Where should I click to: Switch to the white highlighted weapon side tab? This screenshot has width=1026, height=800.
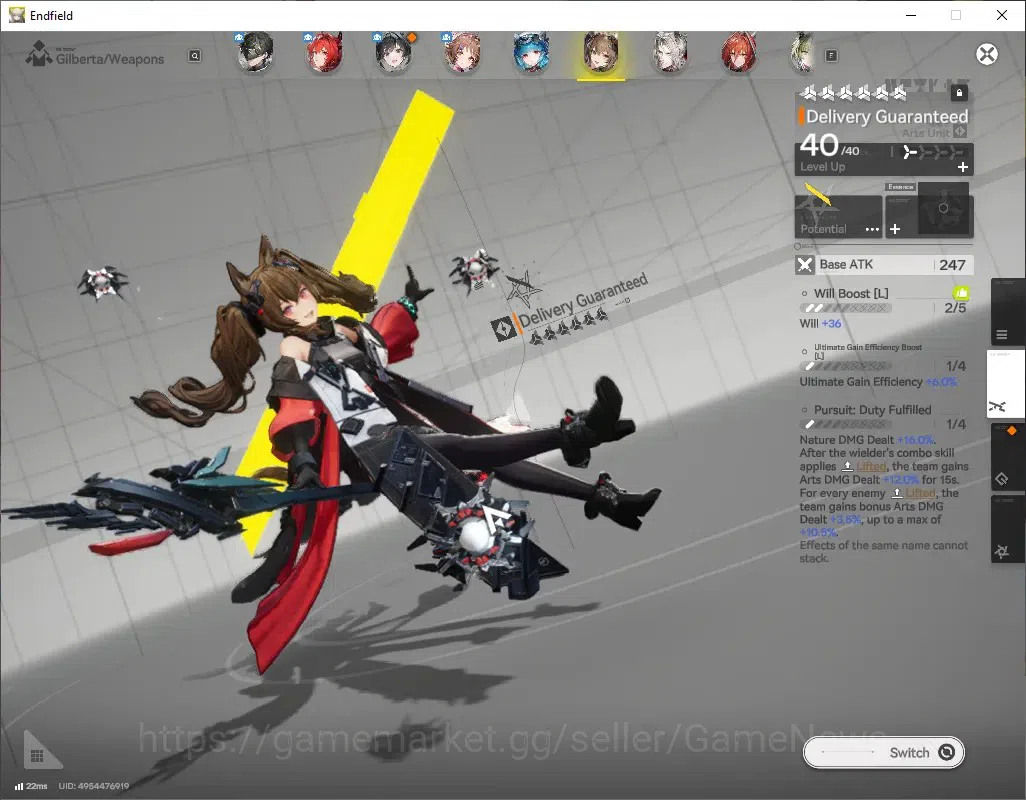(x=1005, y=384)
